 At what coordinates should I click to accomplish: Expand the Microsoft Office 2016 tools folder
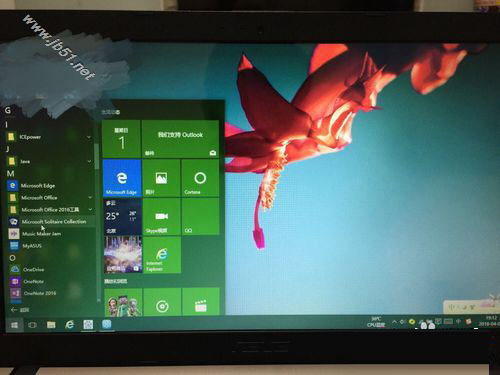[x=50, y=210]
